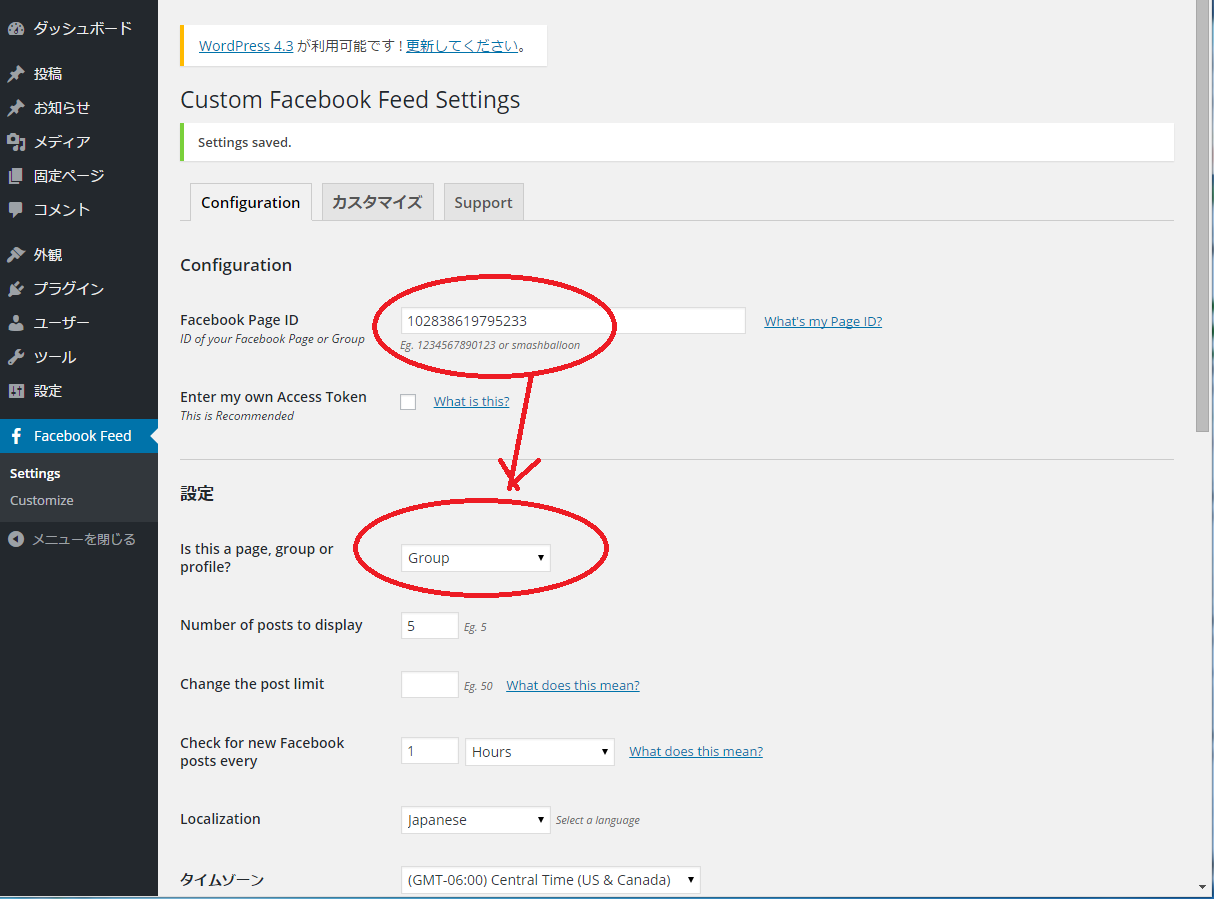Focus the check interval number field

(x=430, y=751)
